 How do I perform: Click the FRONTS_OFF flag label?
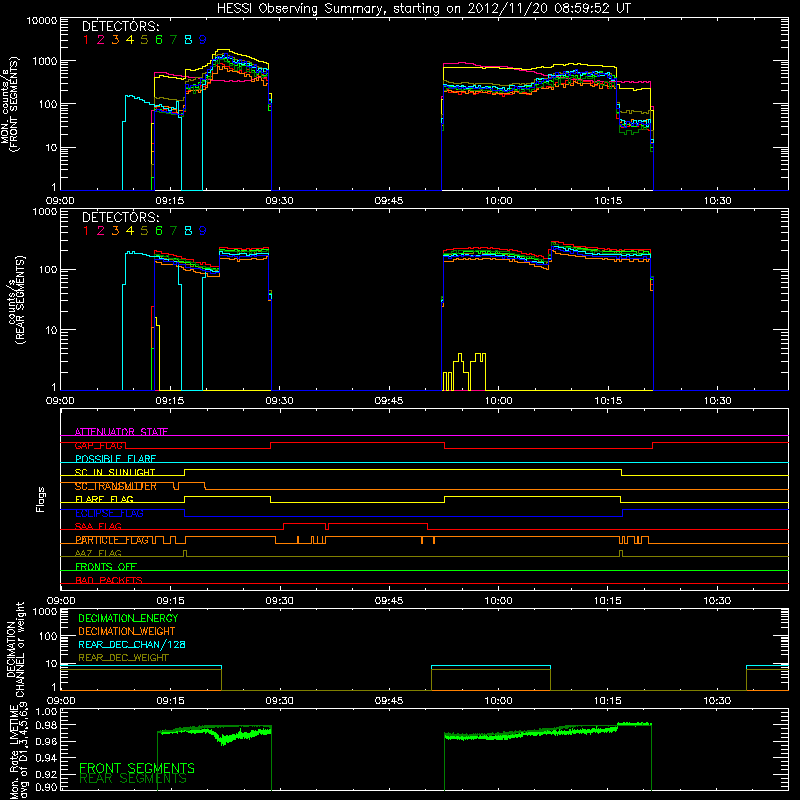[x=106, y=567]
